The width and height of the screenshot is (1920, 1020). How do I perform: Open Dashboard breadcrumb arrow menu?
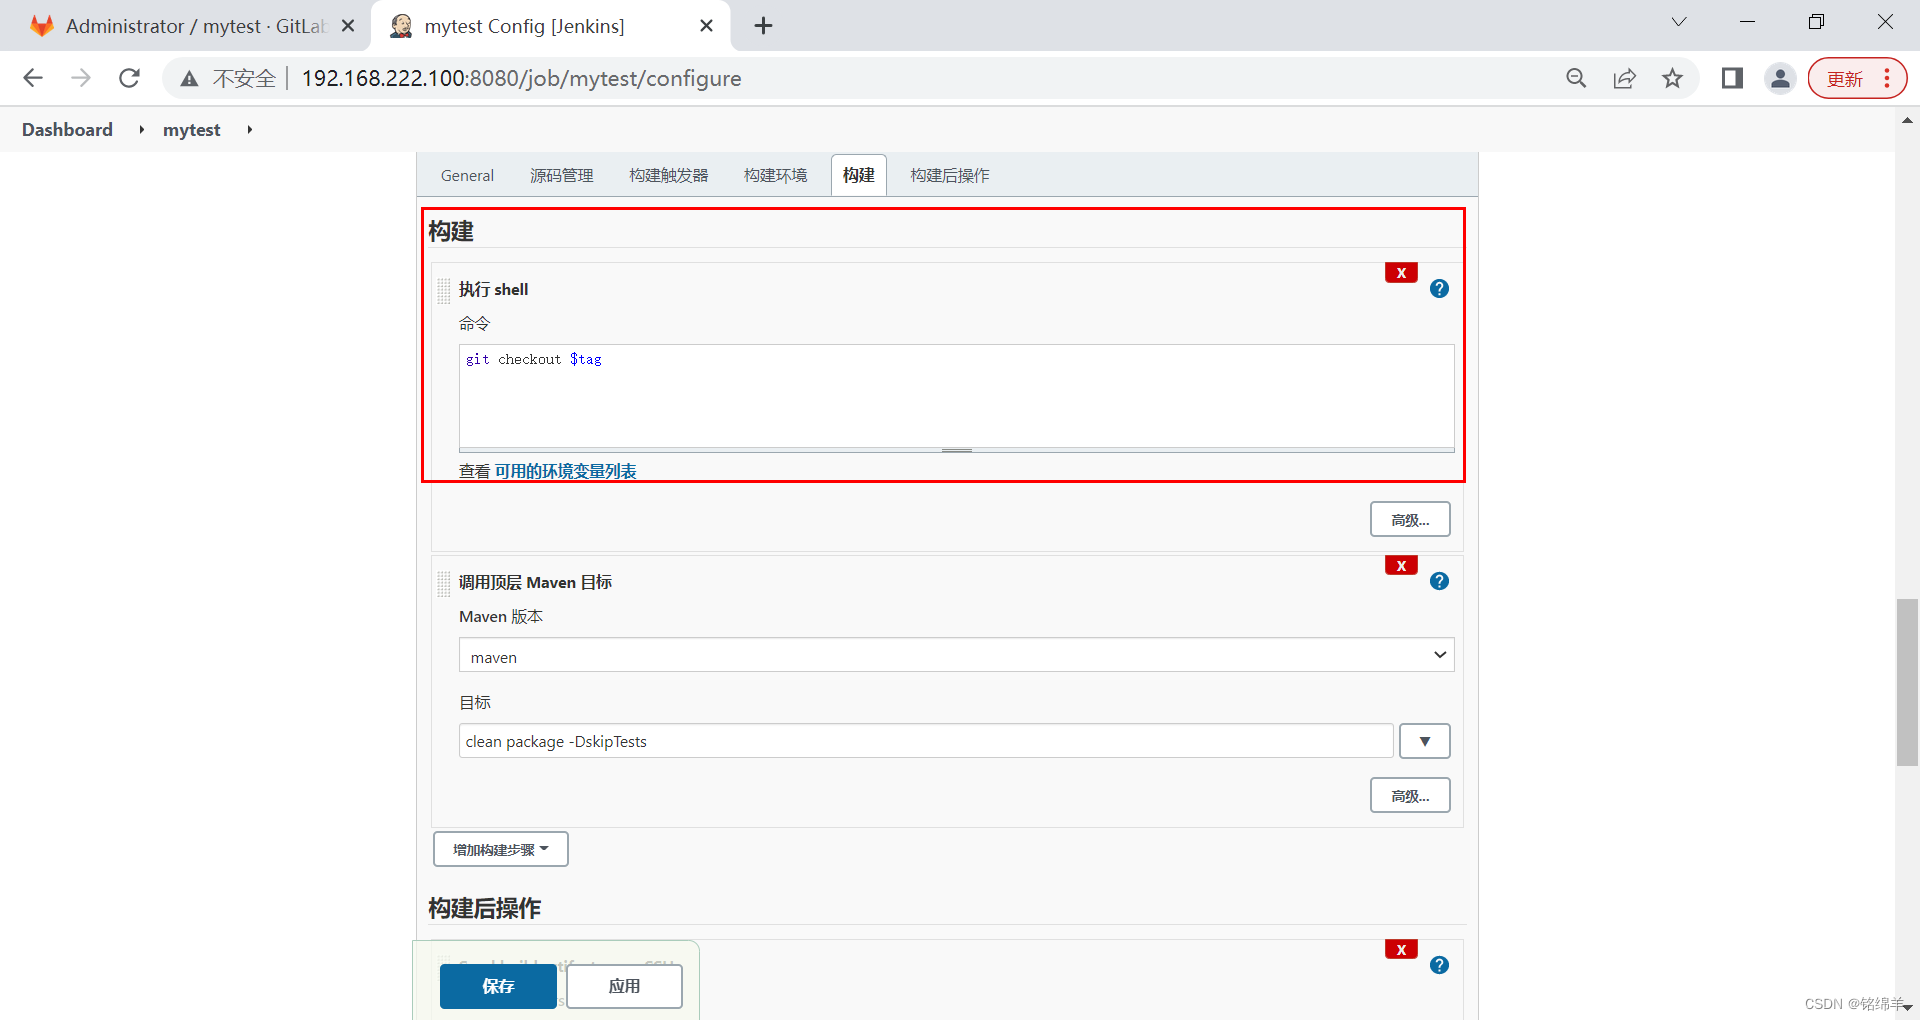coord(142,130)
